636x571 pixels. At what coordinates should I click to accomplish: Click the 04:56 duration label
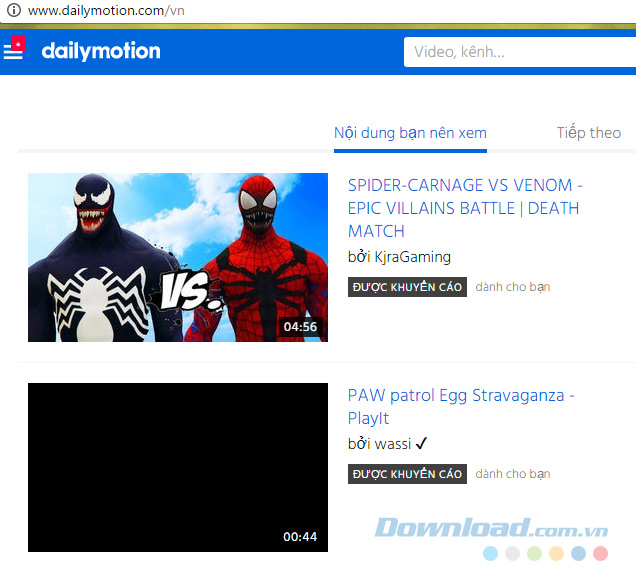[x=300, y=327]
